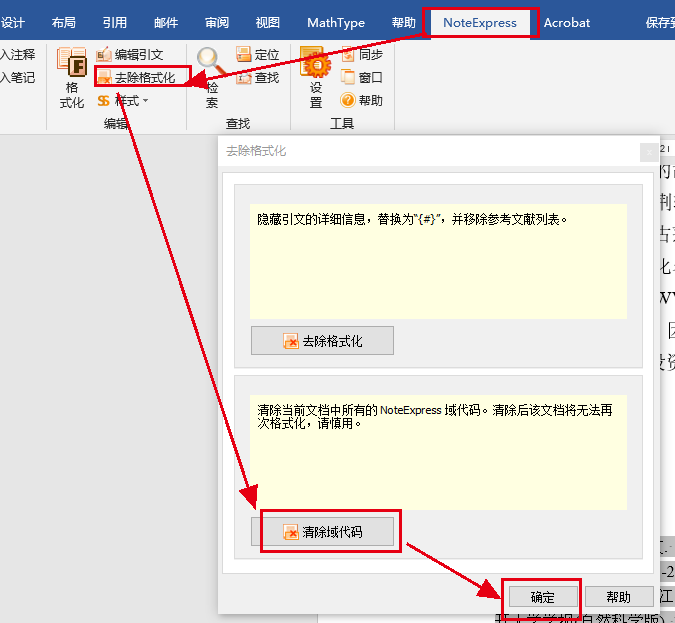Close the 去除格式化 dialog
The width and height of the screenshot is (675, 623).
649,152
